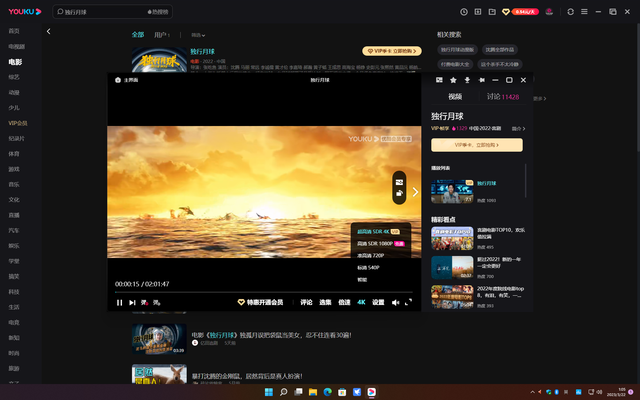
Task: Download the video via download icon
Action: point(467,80)
